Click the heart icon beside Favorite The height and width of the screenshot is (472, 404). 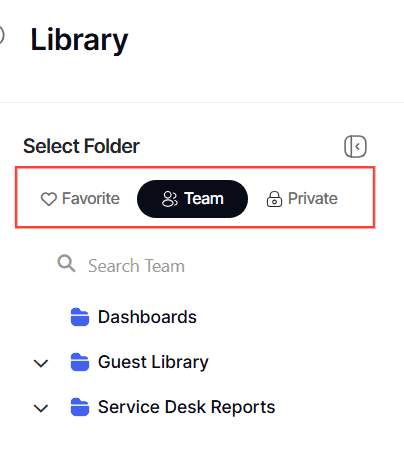[49, 199]
